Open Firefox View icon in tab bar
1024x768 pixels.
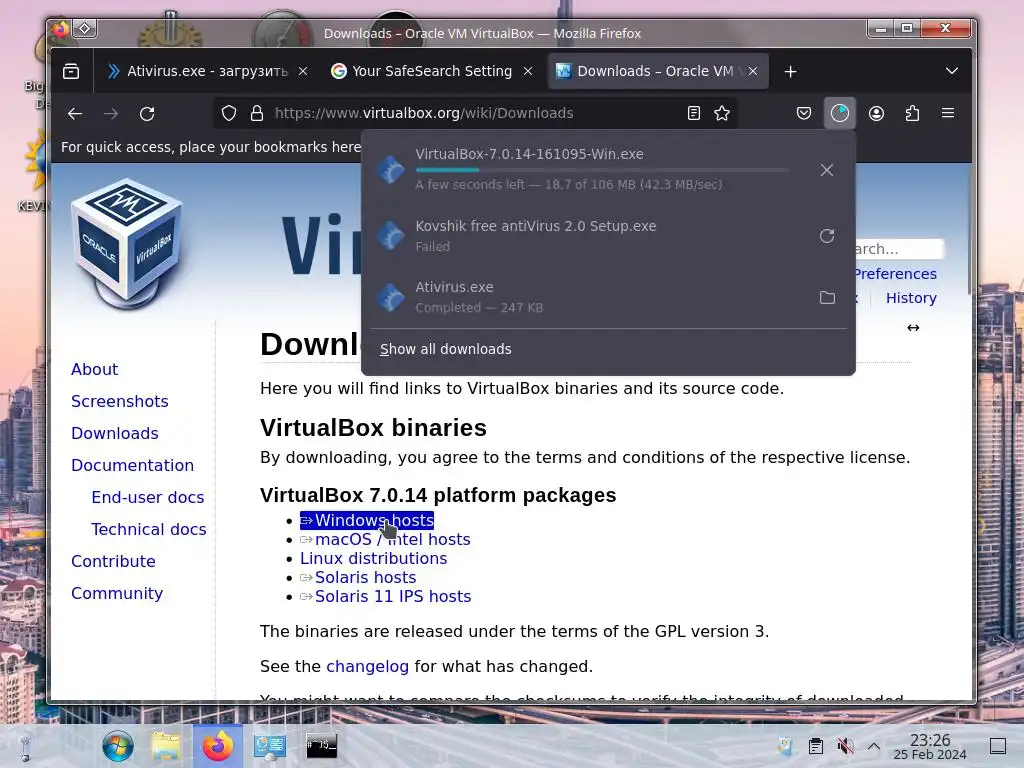click(71, 71)
